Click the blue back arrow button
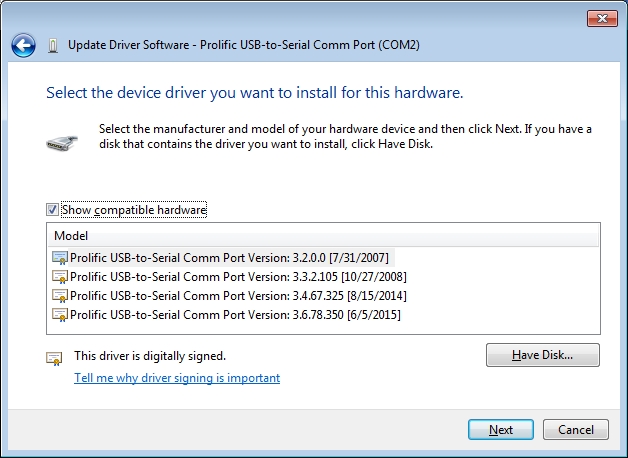Image resolution: width=628 pixels, height=458 pixels. (x=23, y=45)
